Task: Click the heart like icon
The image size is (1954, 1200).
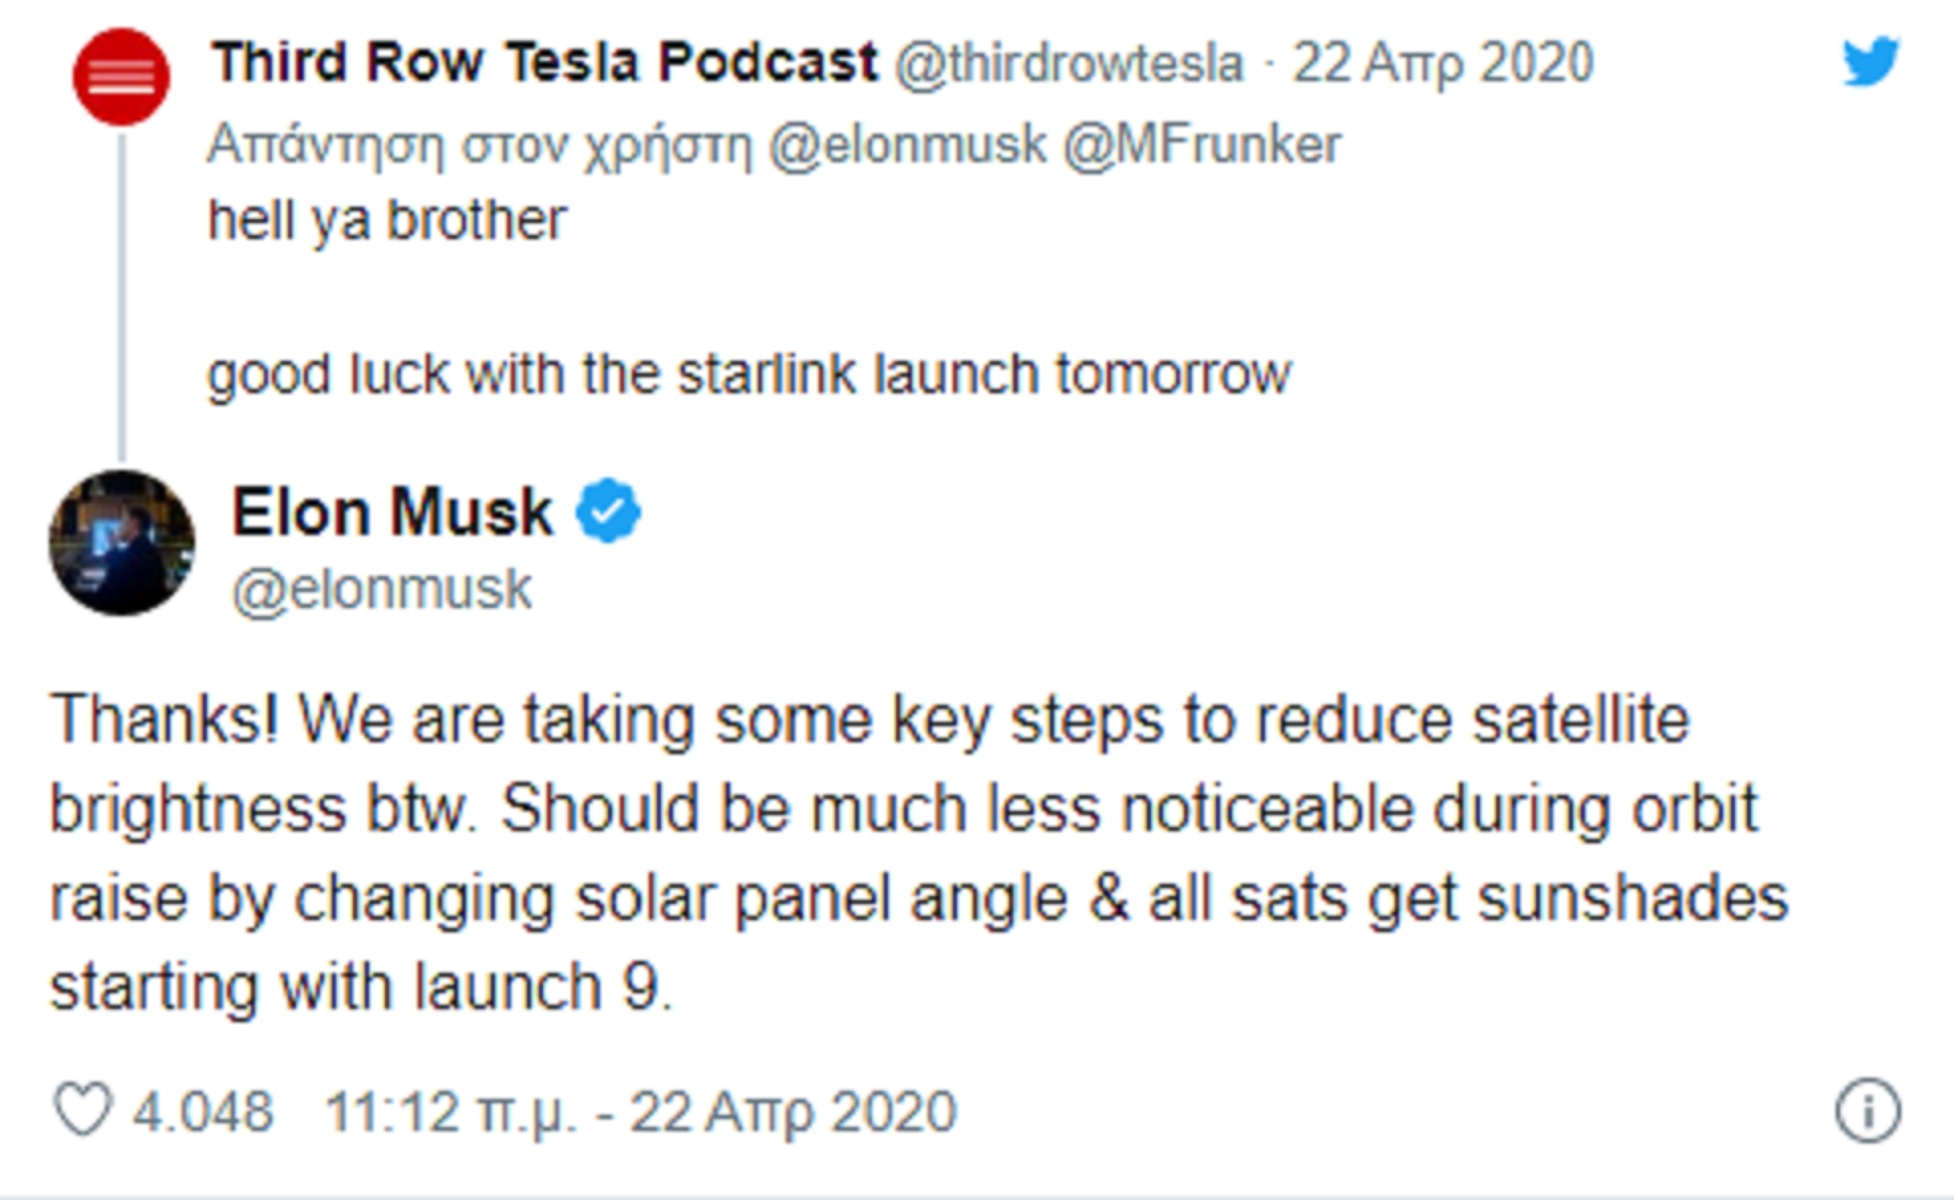Action: click(x=83, y=1110)
